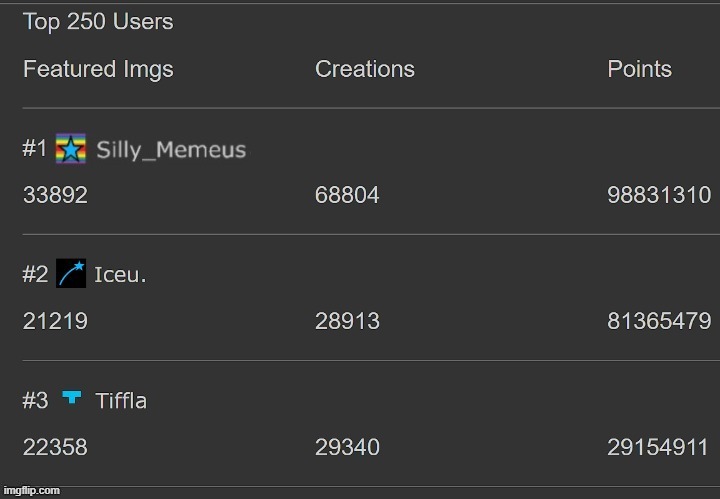This screenshot has width=720, height=499.
Task: Click the #3 rank label
Action: click(35, 400)
